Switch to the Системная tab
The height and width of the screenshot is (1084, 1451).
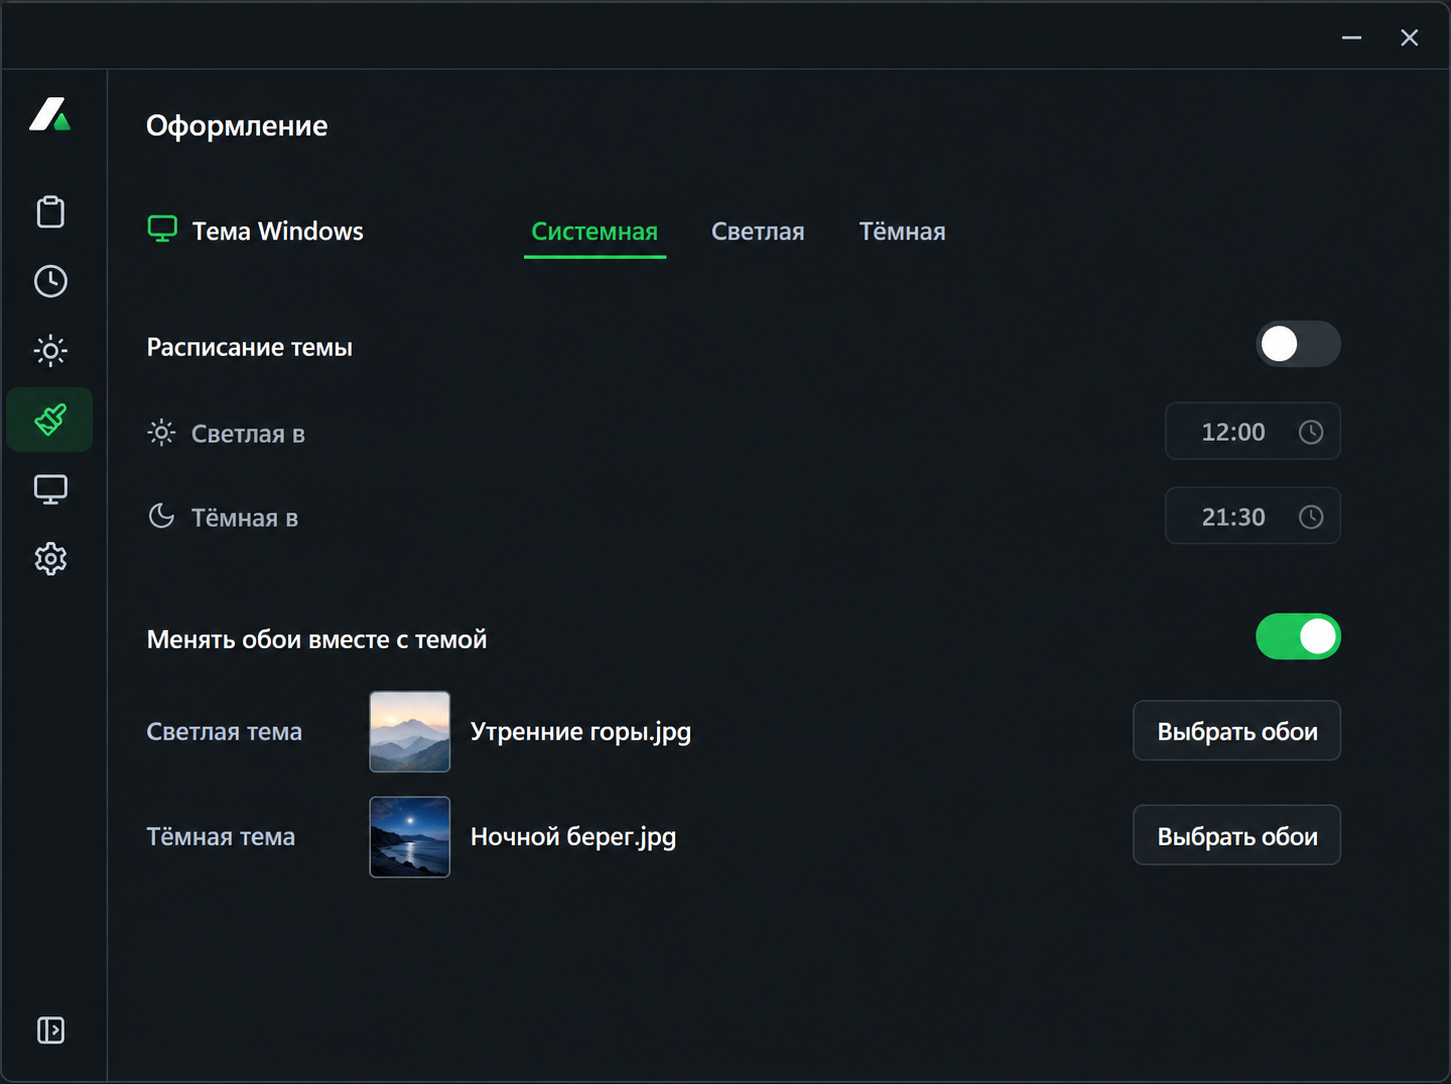click(594, 232)
